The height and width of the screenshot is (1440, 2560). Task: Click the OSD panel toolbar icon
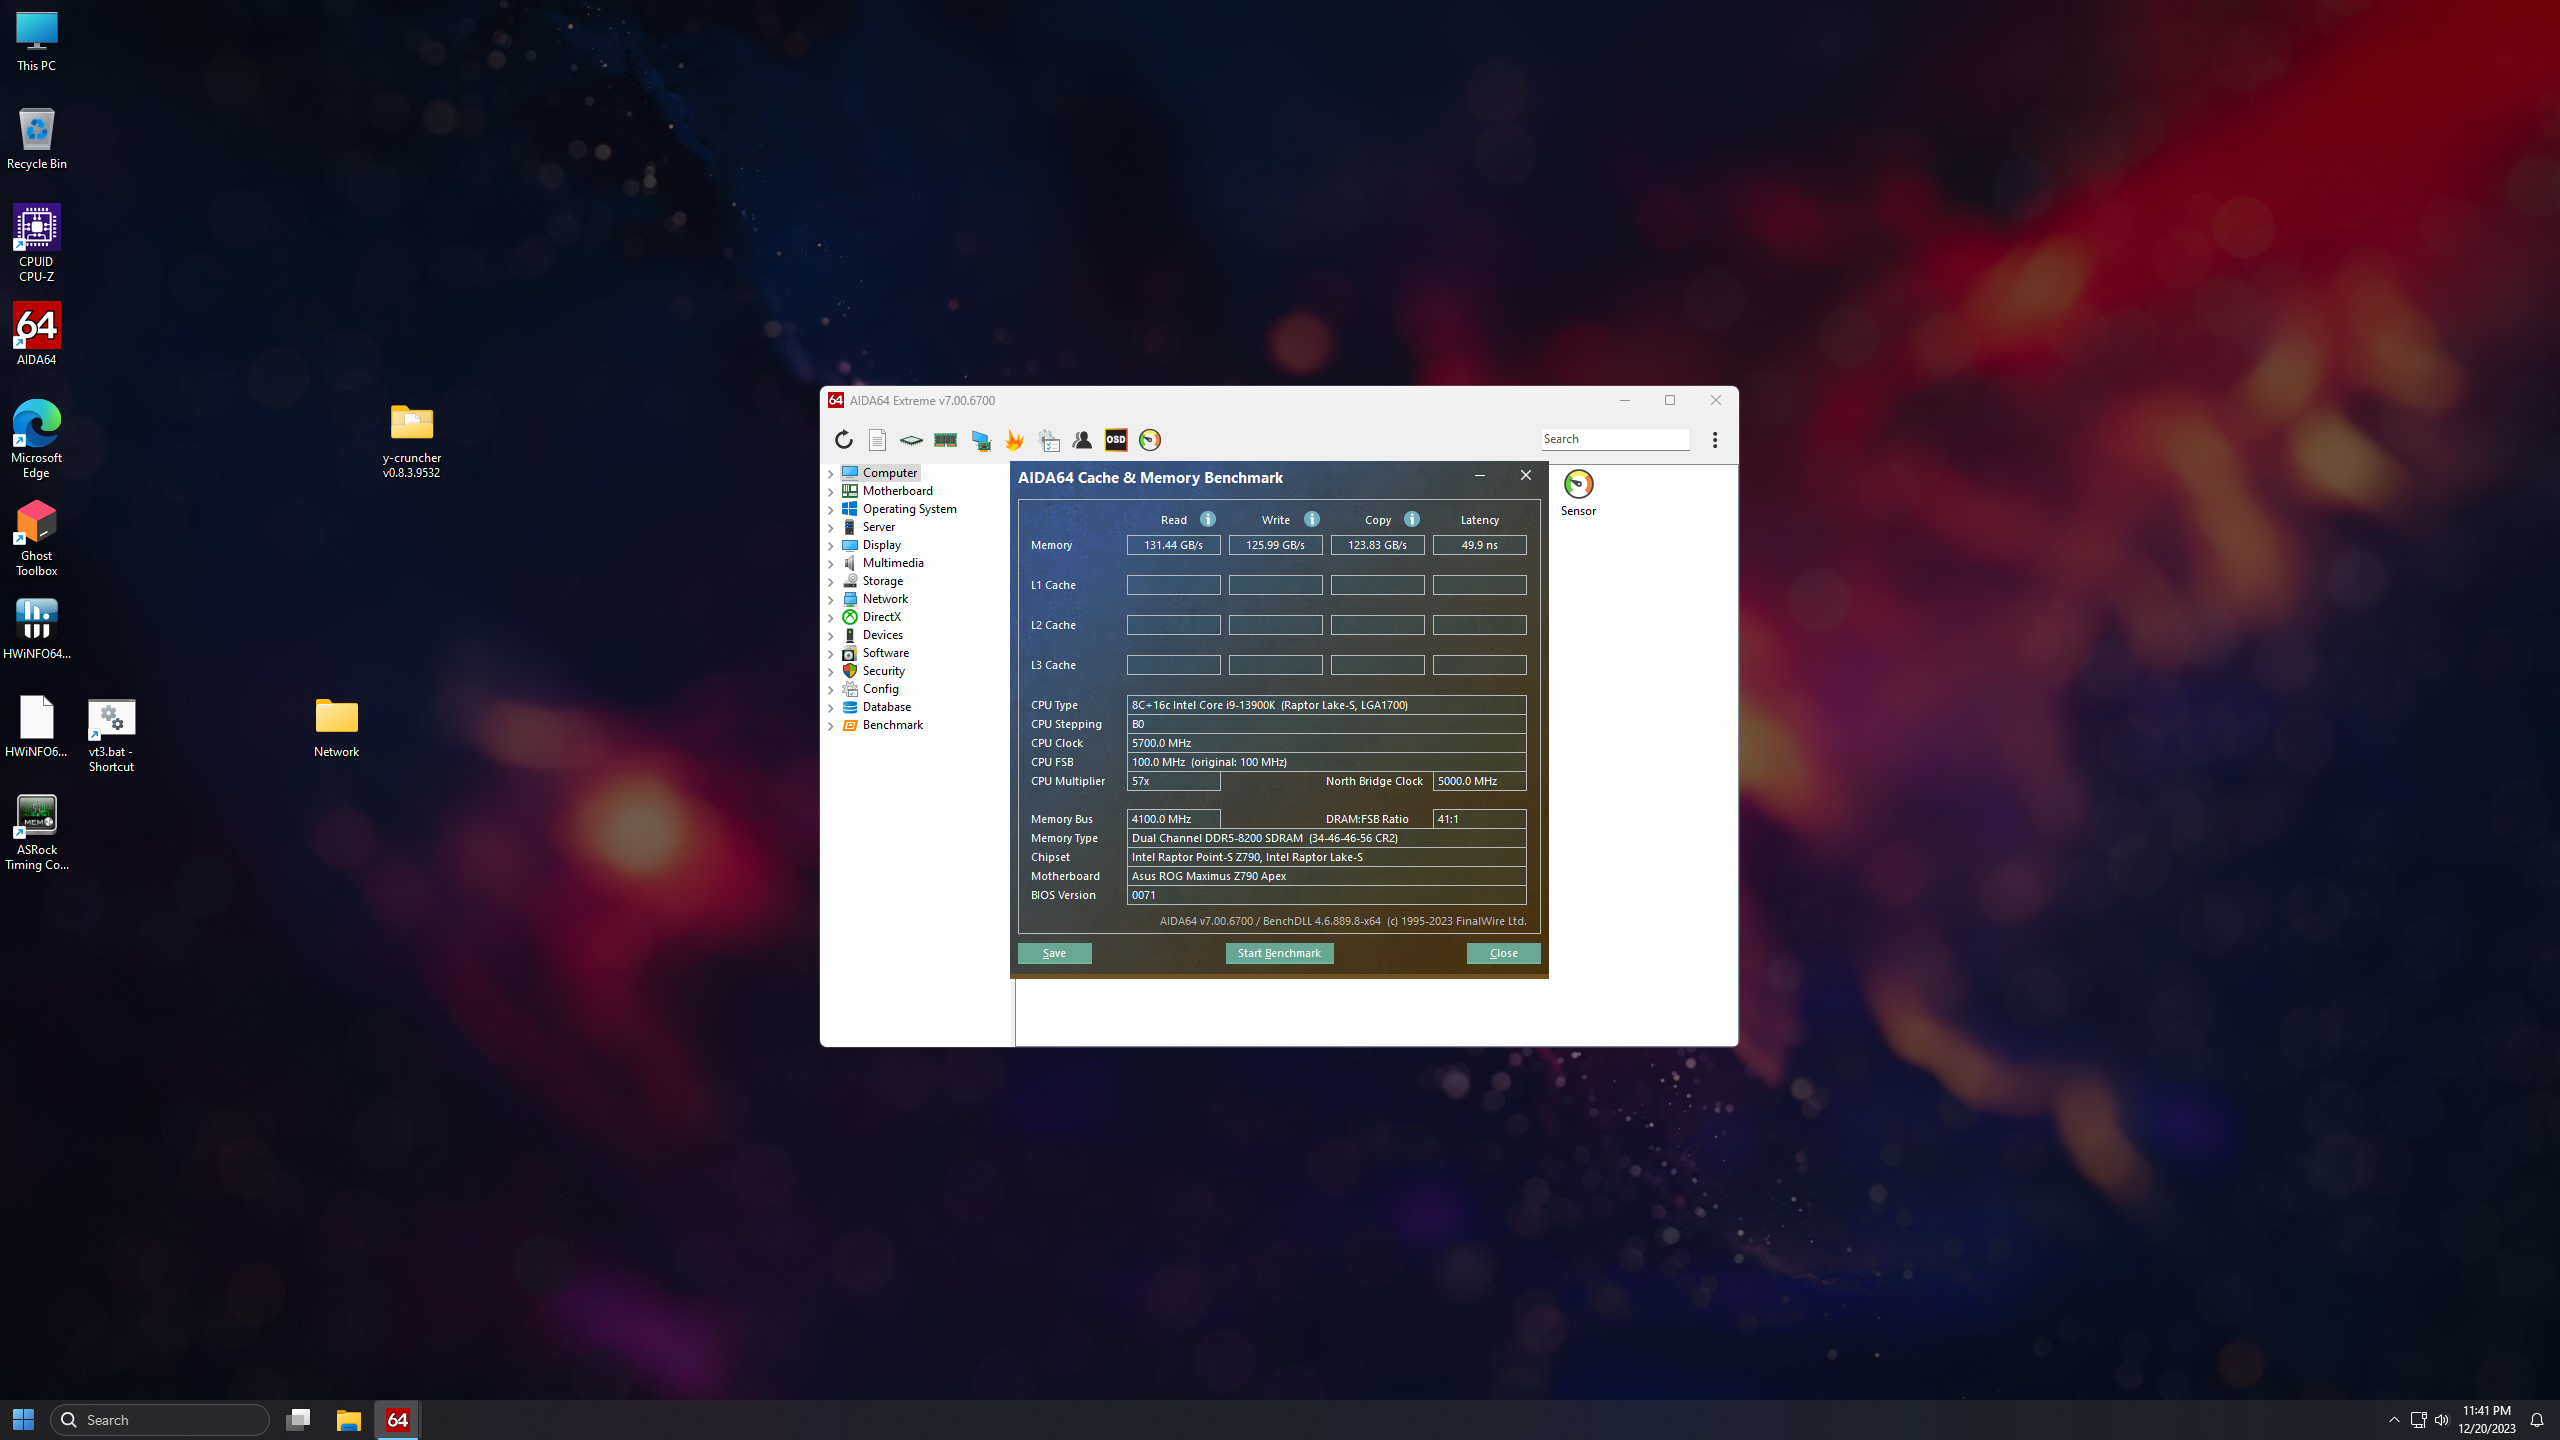[1116, 440]
